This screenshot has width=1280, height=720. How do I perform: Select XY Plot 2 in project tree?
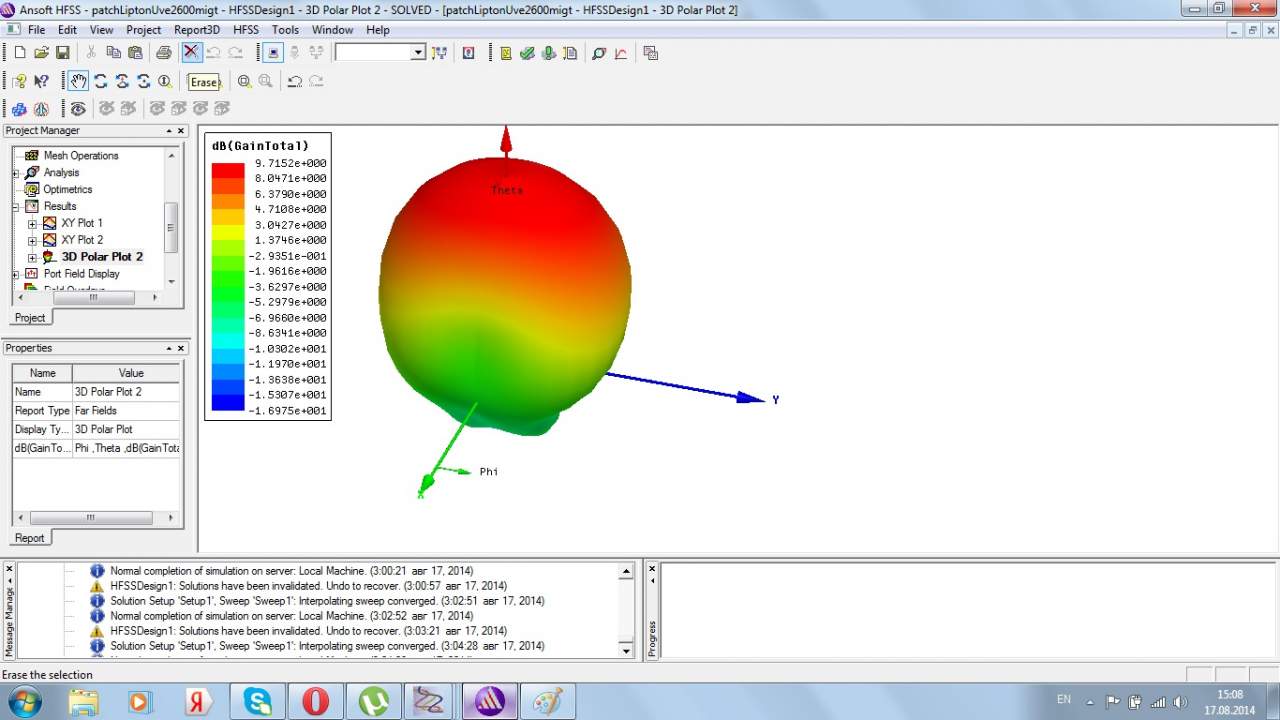[x=81, y=240]
